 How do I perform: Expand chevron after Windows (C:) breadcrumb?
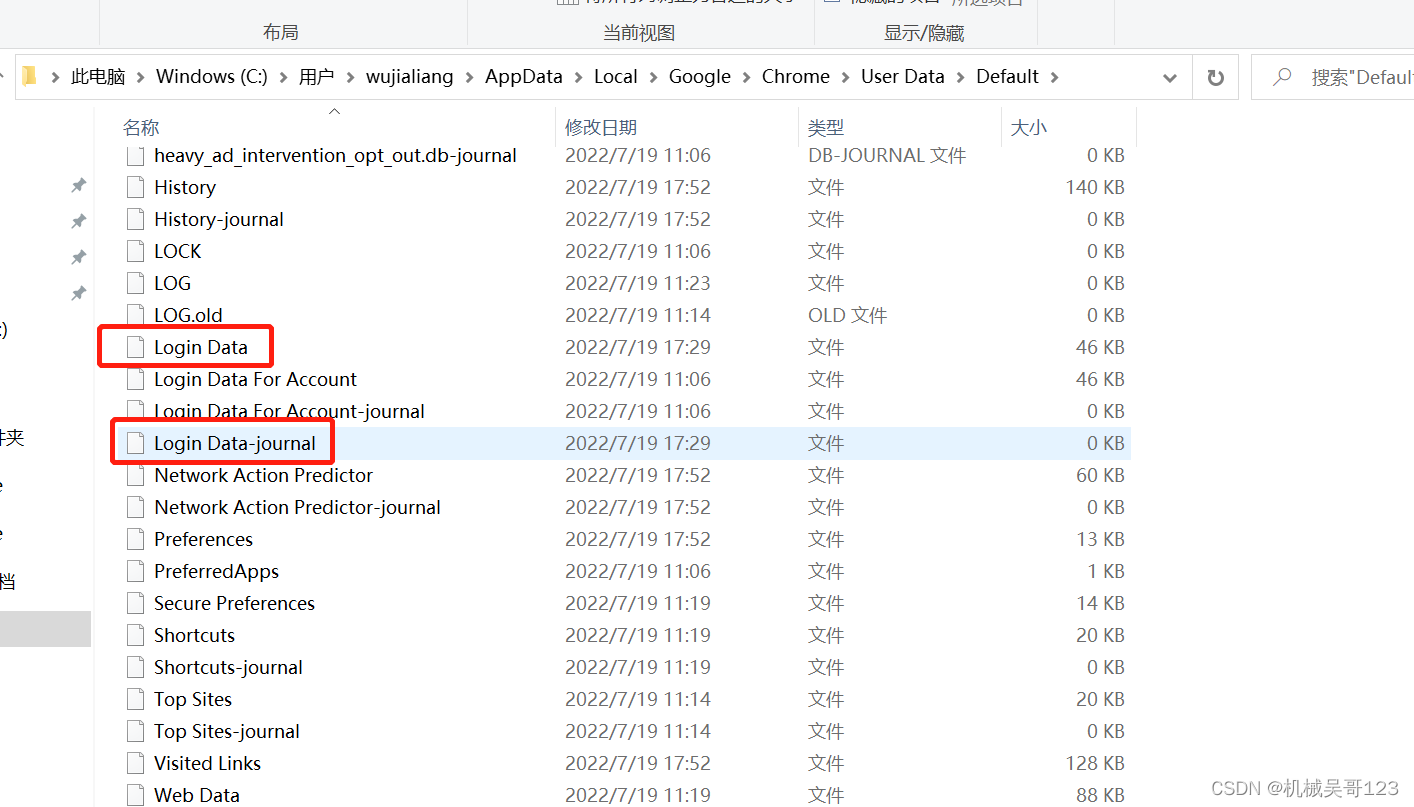(x=283, y=77)
